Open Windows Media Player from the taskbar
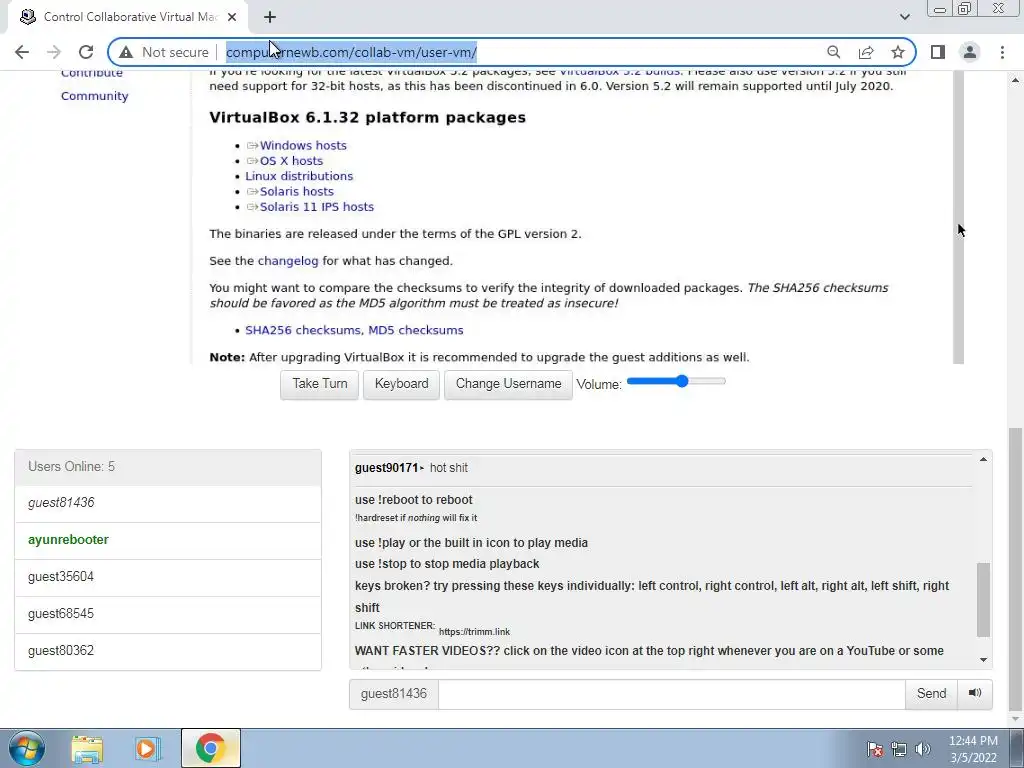Screen dimensions: 1024x768 coord(148,749)
